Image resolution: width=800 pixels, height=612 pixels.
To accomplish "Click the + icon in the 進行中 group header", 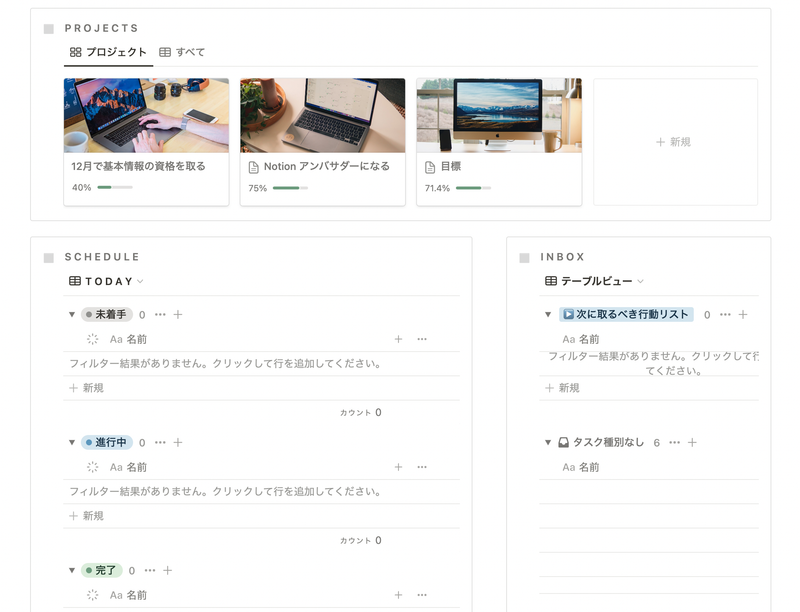I will (x=177, y=440).
